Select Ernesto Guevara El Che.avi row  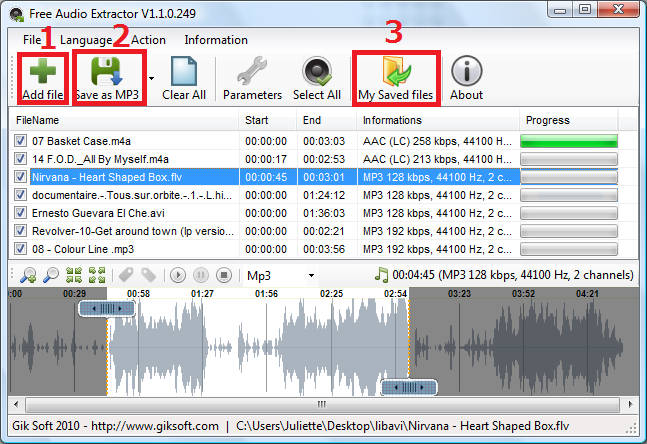click(316, 213)
